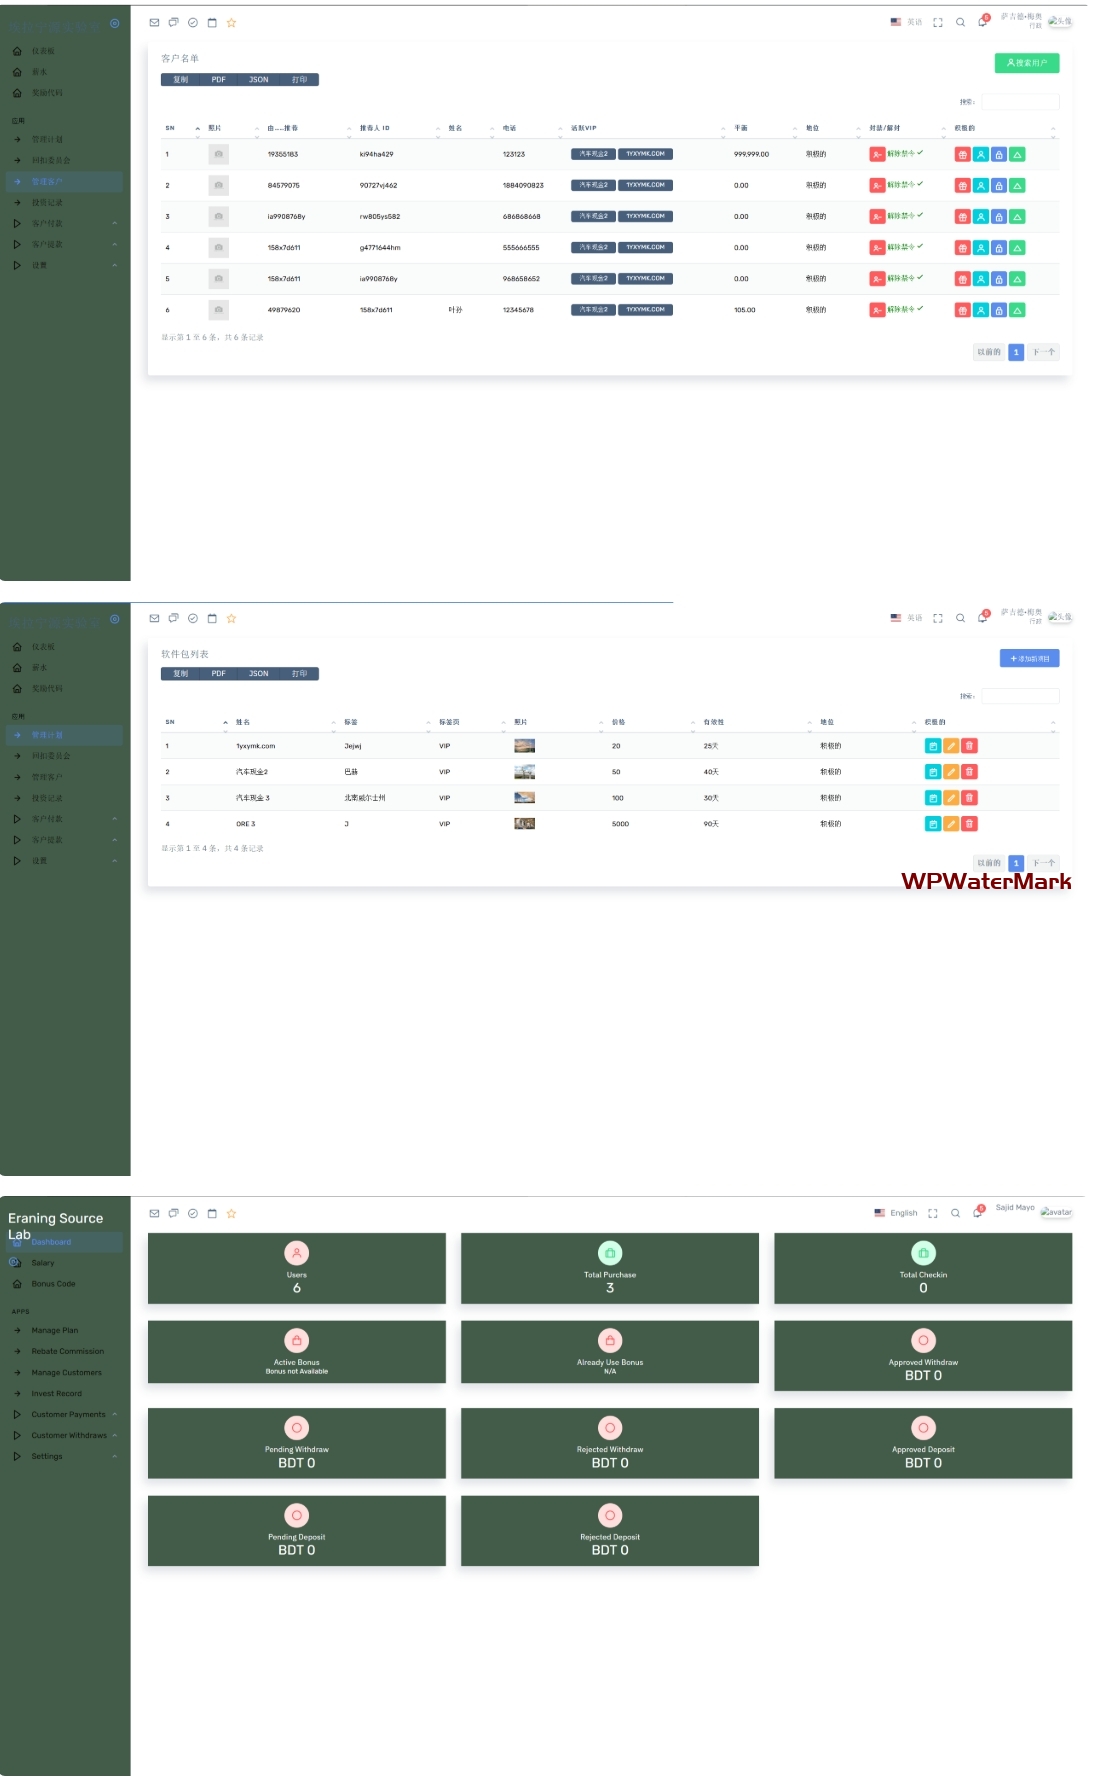The height and width of the screenshot is (1779, 1102).
Task: Click the search input above the customer table
Action: pos(1019,102)
